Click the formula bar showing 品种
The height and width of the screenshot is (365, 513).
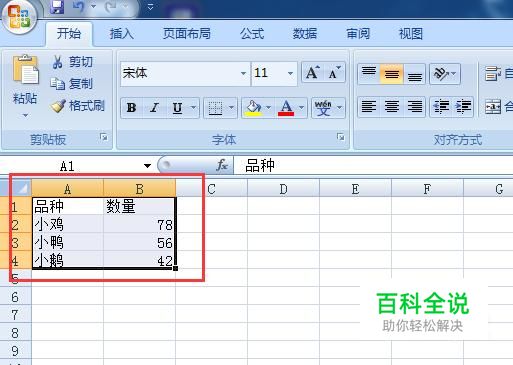click(373, 165)
